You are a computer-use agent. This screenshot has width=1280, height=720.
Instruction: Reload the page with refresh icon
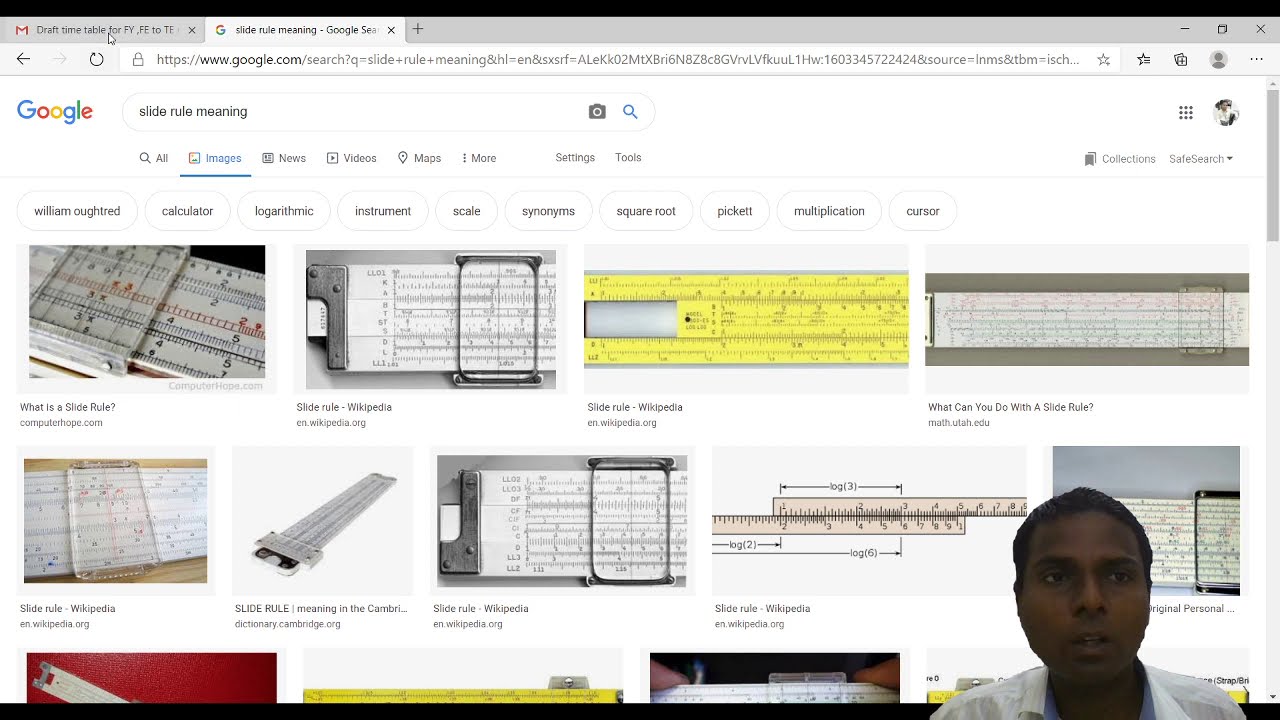[96, 60]
